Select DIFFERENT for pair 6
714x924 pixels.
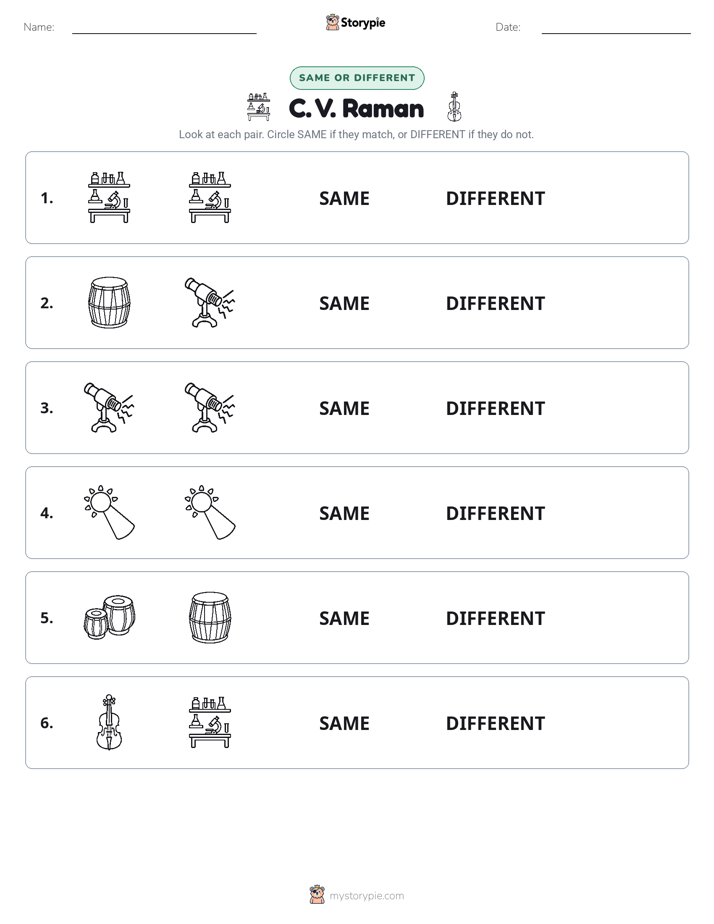pos(495,723)
